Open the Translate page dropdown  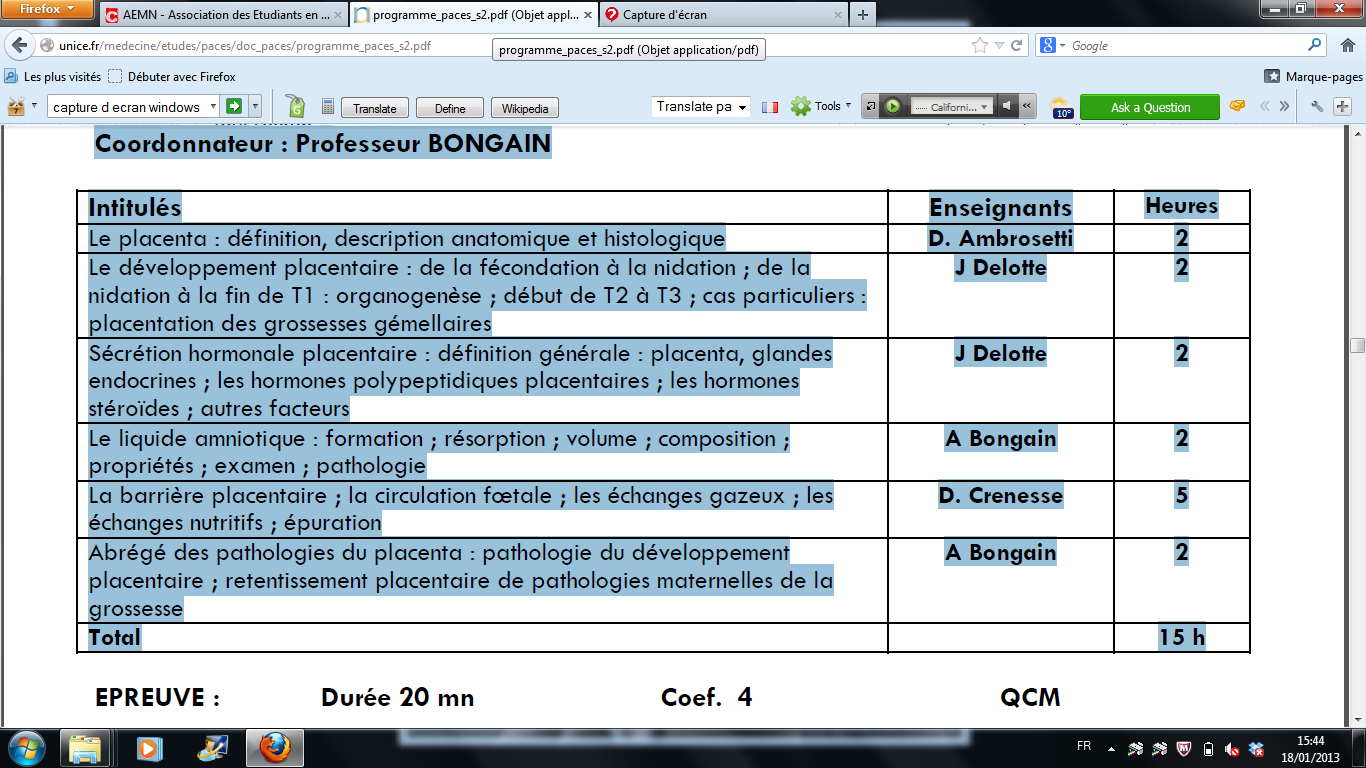(x=701, y=107)
